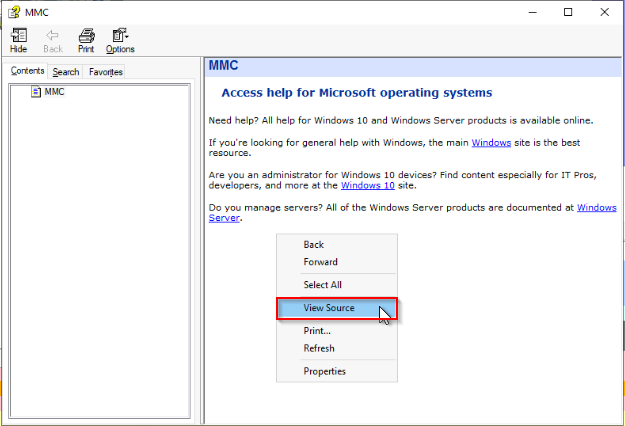Choose Select All in the context menu
Viewport: 625px width, 426px height.
[337, 285]
